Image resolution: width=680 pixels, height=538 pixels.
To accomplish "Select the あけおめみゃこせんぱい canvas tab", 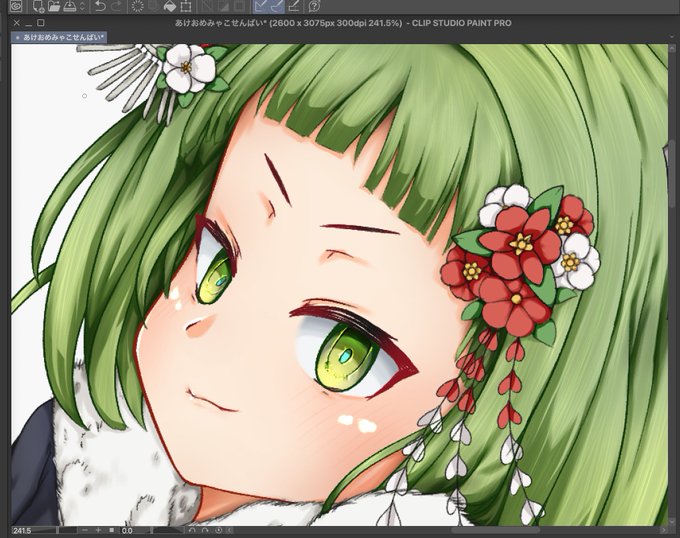I will [x=59, y=37].
